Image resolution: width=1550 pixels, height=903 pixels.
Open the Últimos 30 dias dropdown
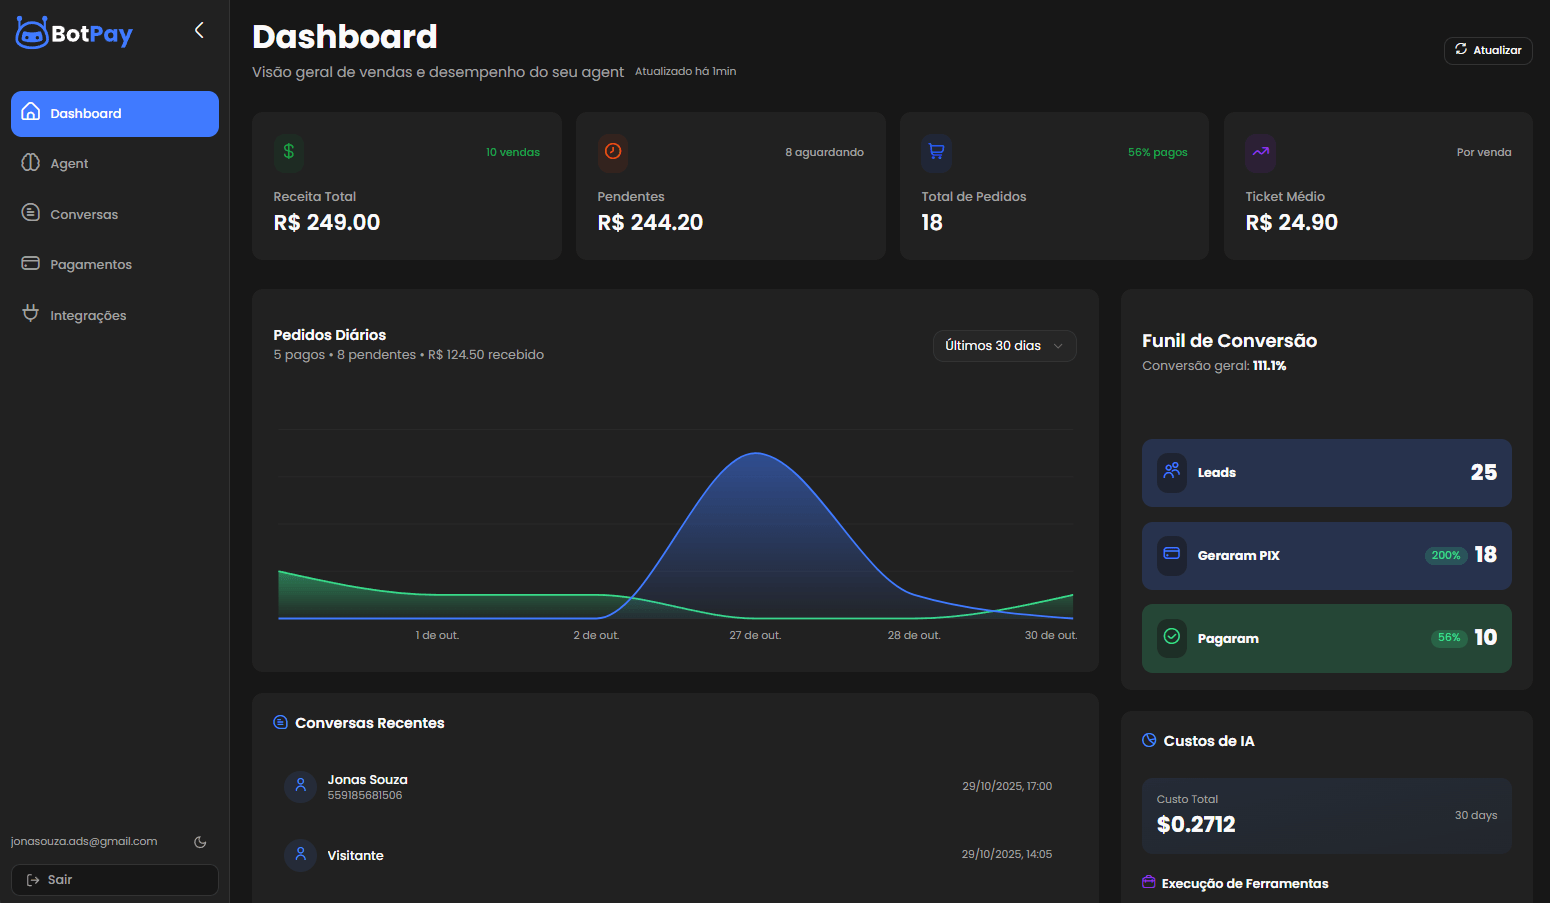1004,345
